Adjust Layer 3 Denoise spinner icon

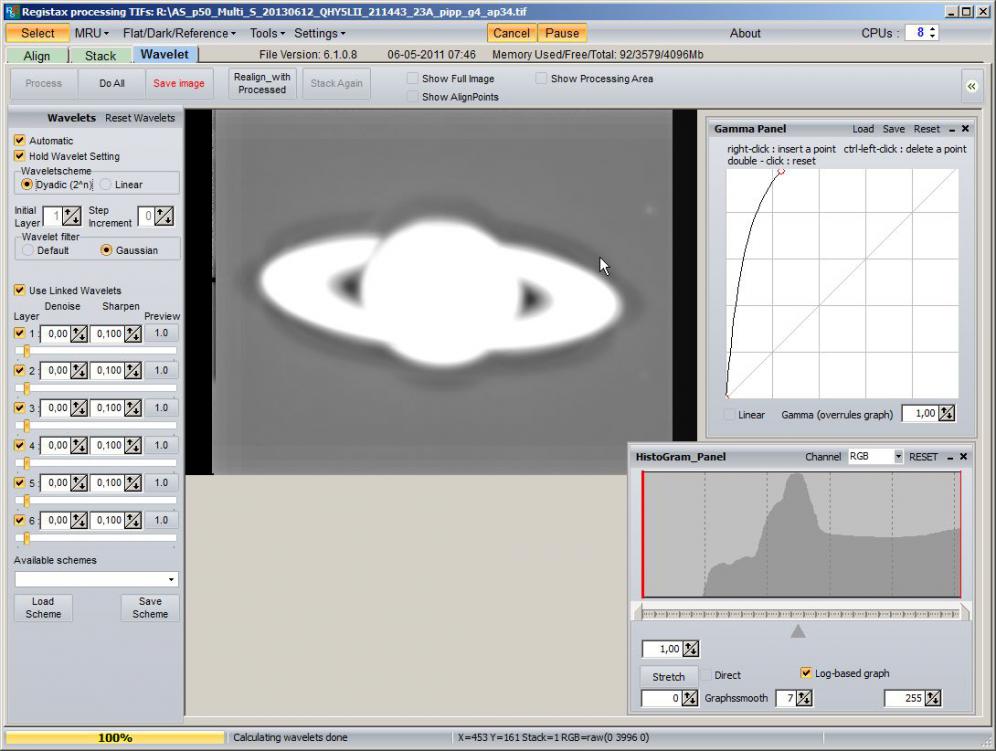[79, 408]
